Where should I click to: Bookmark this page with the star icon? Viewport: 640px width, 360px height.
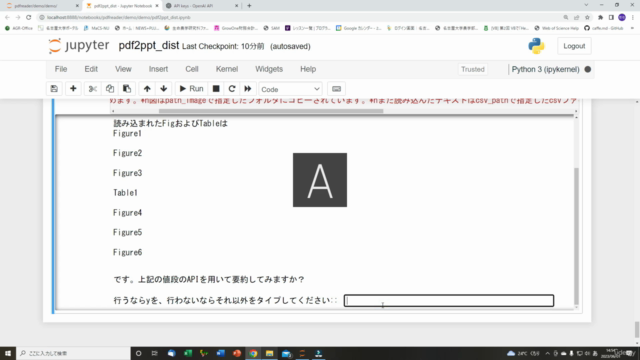(587, 18)
